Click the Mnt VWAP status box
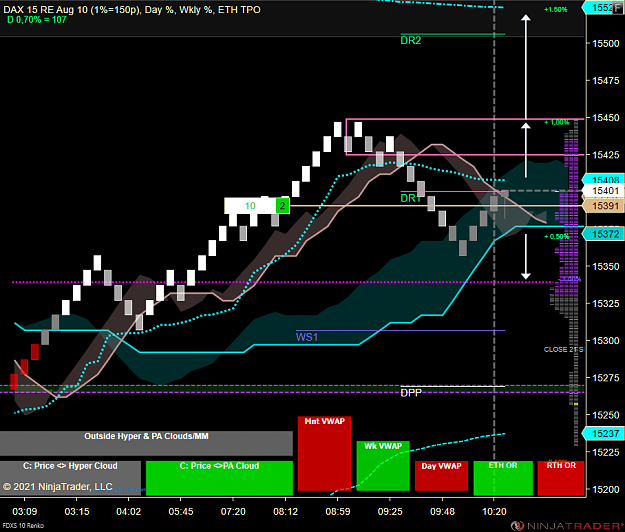625x532 pixels. tap(324, 453)
